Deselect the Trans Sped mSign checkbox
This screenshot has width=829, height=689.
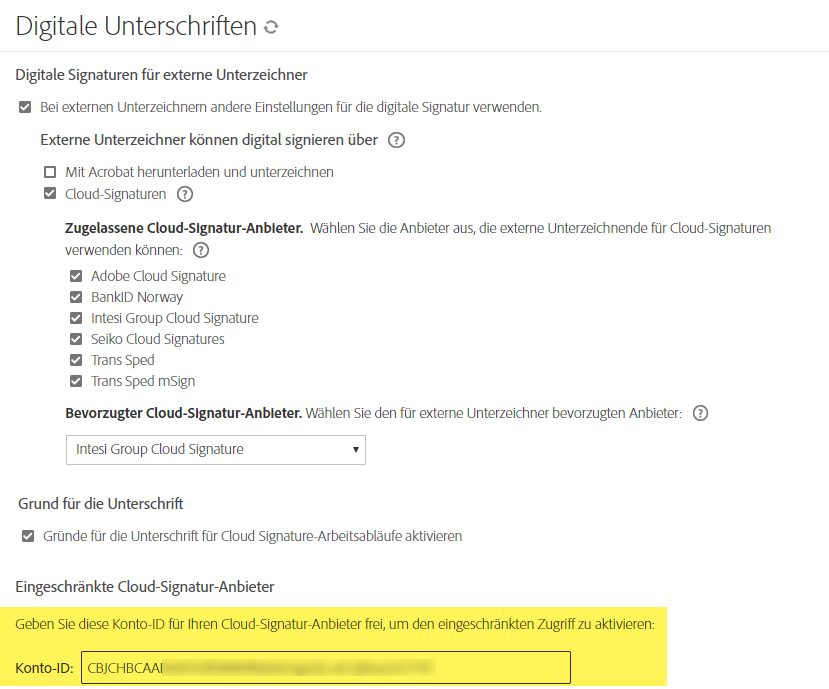click(75, 381)
